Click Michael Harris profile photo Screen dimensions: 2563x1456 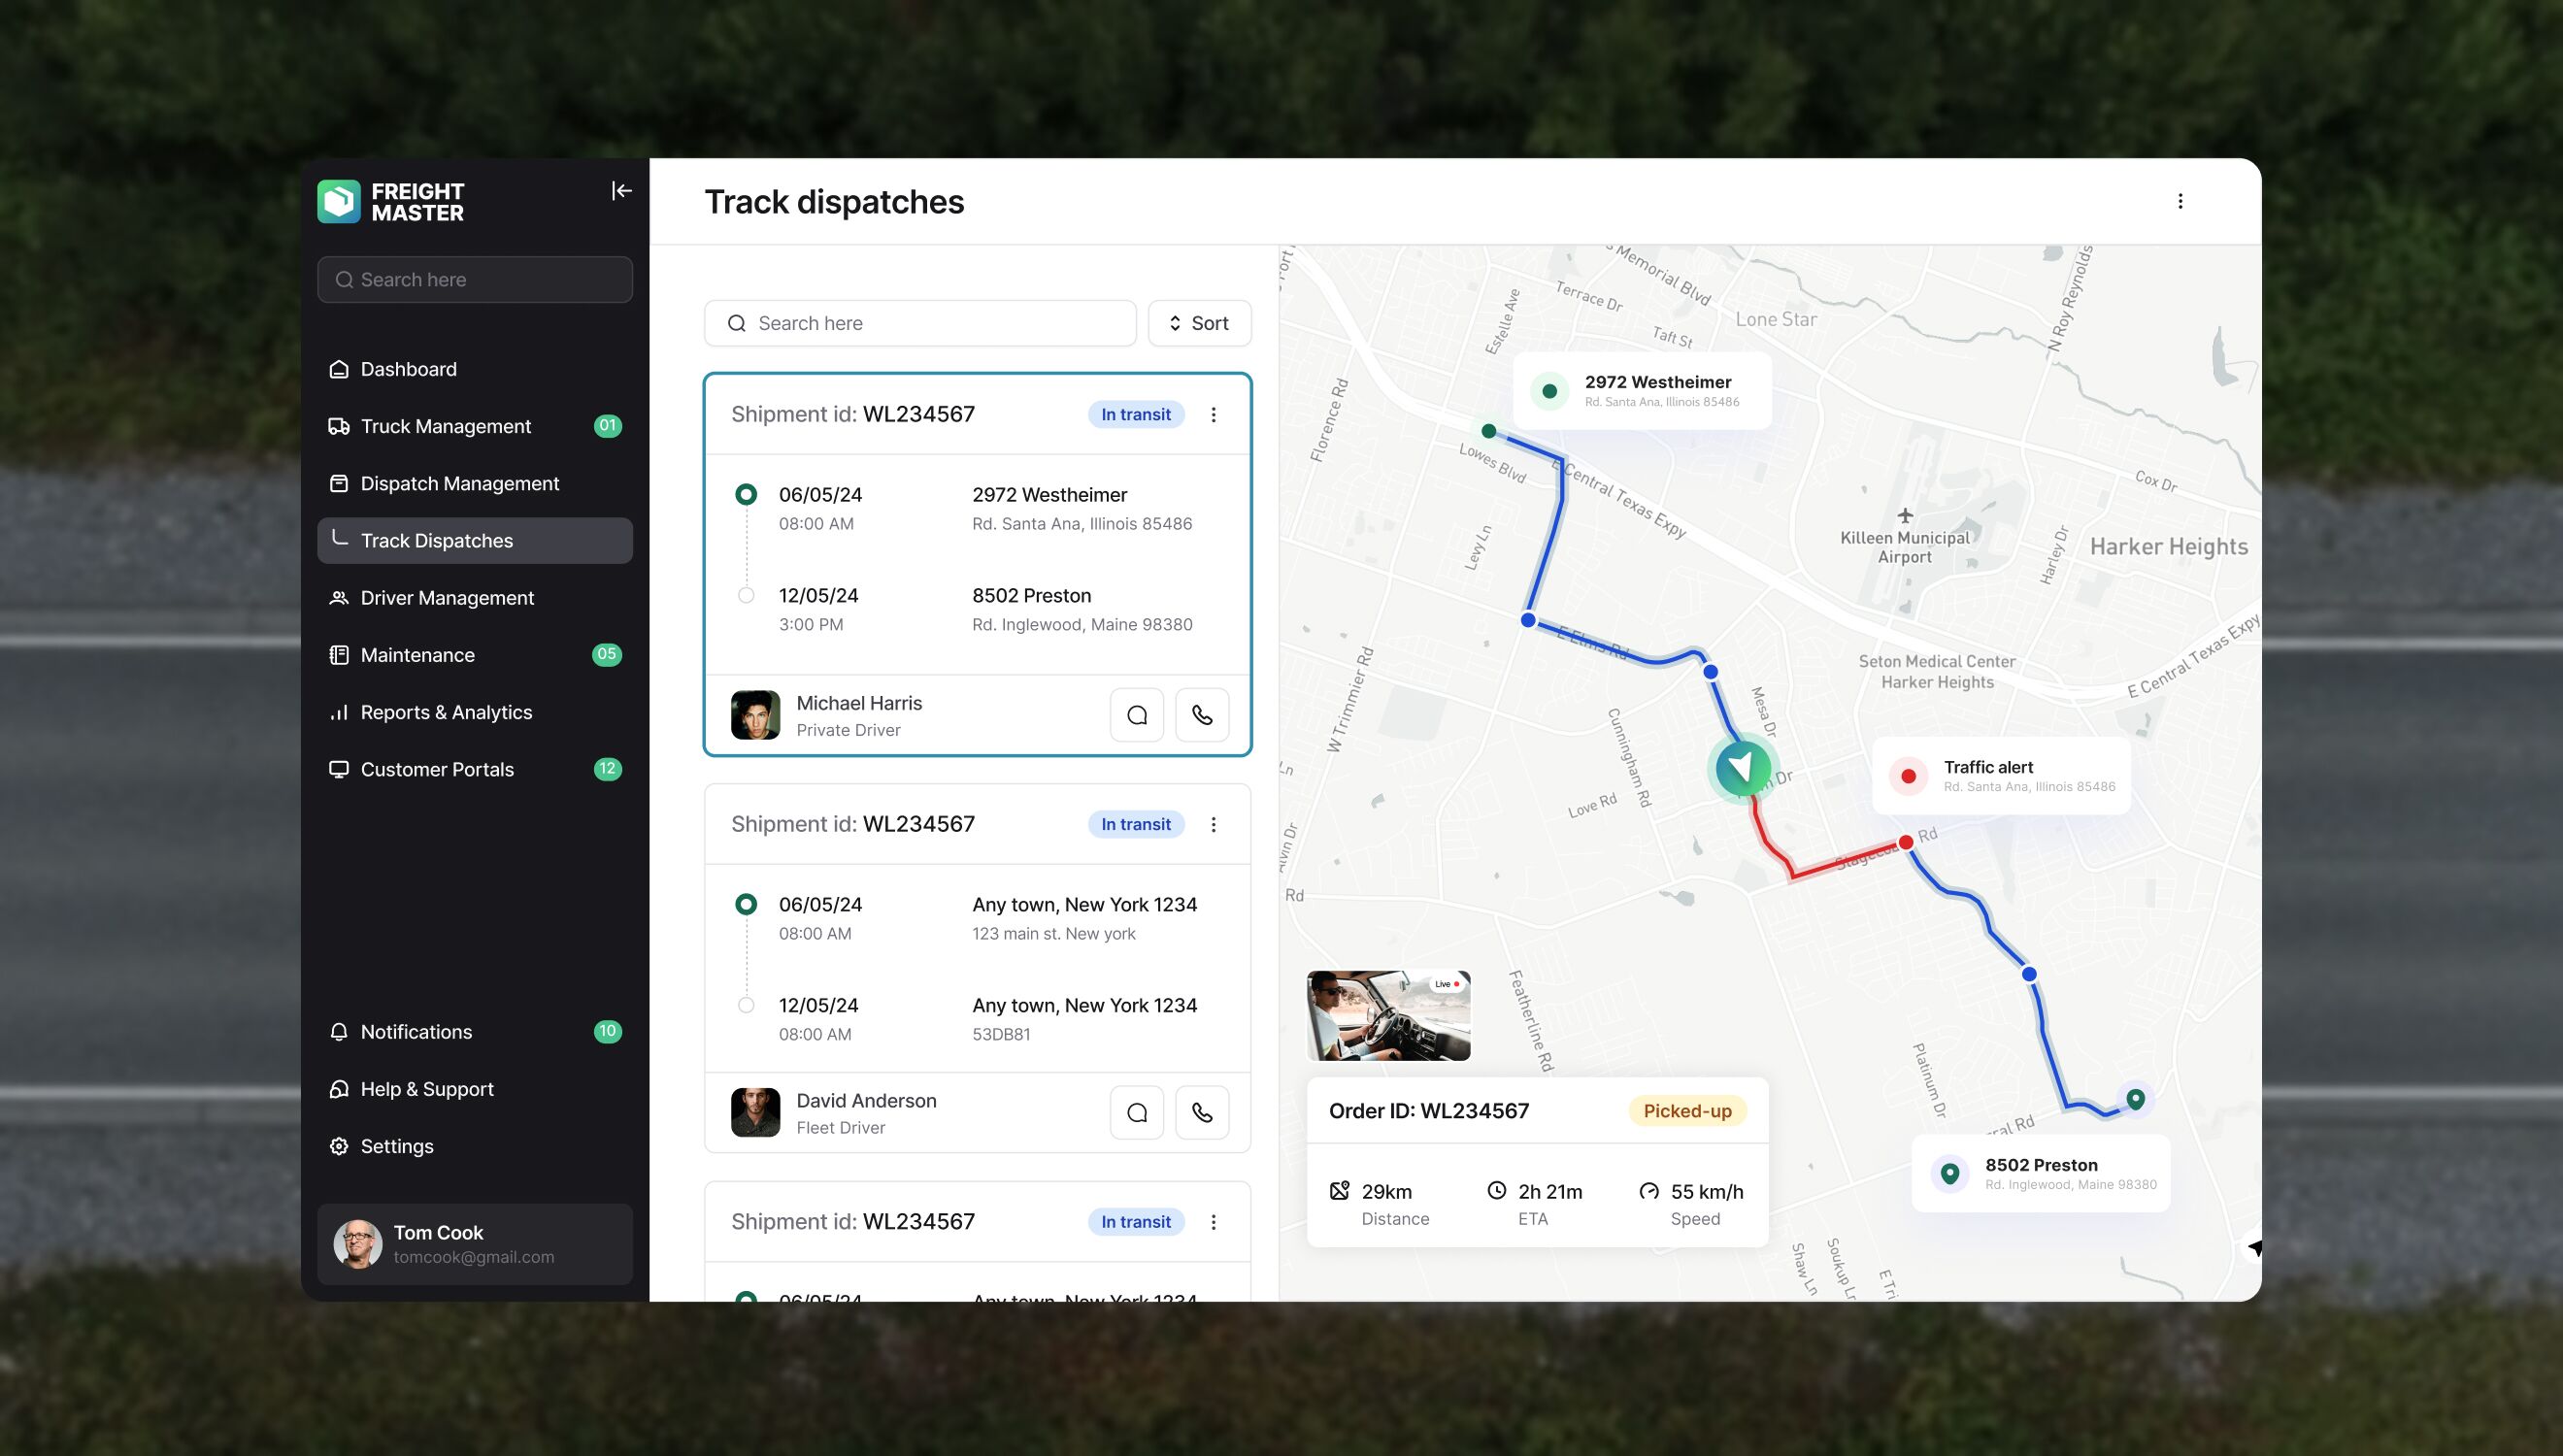(755, 715)
